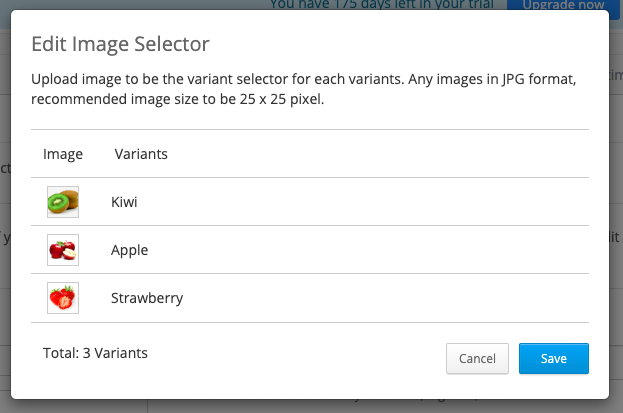Cancel editing the image selector
This screenshot has width=623, height=413.
[477, 359]
